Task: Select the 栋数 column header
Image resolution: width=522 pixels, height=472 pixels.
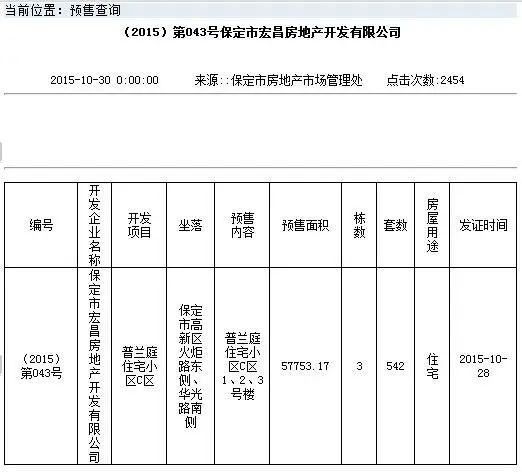Action: coord(359,225)
